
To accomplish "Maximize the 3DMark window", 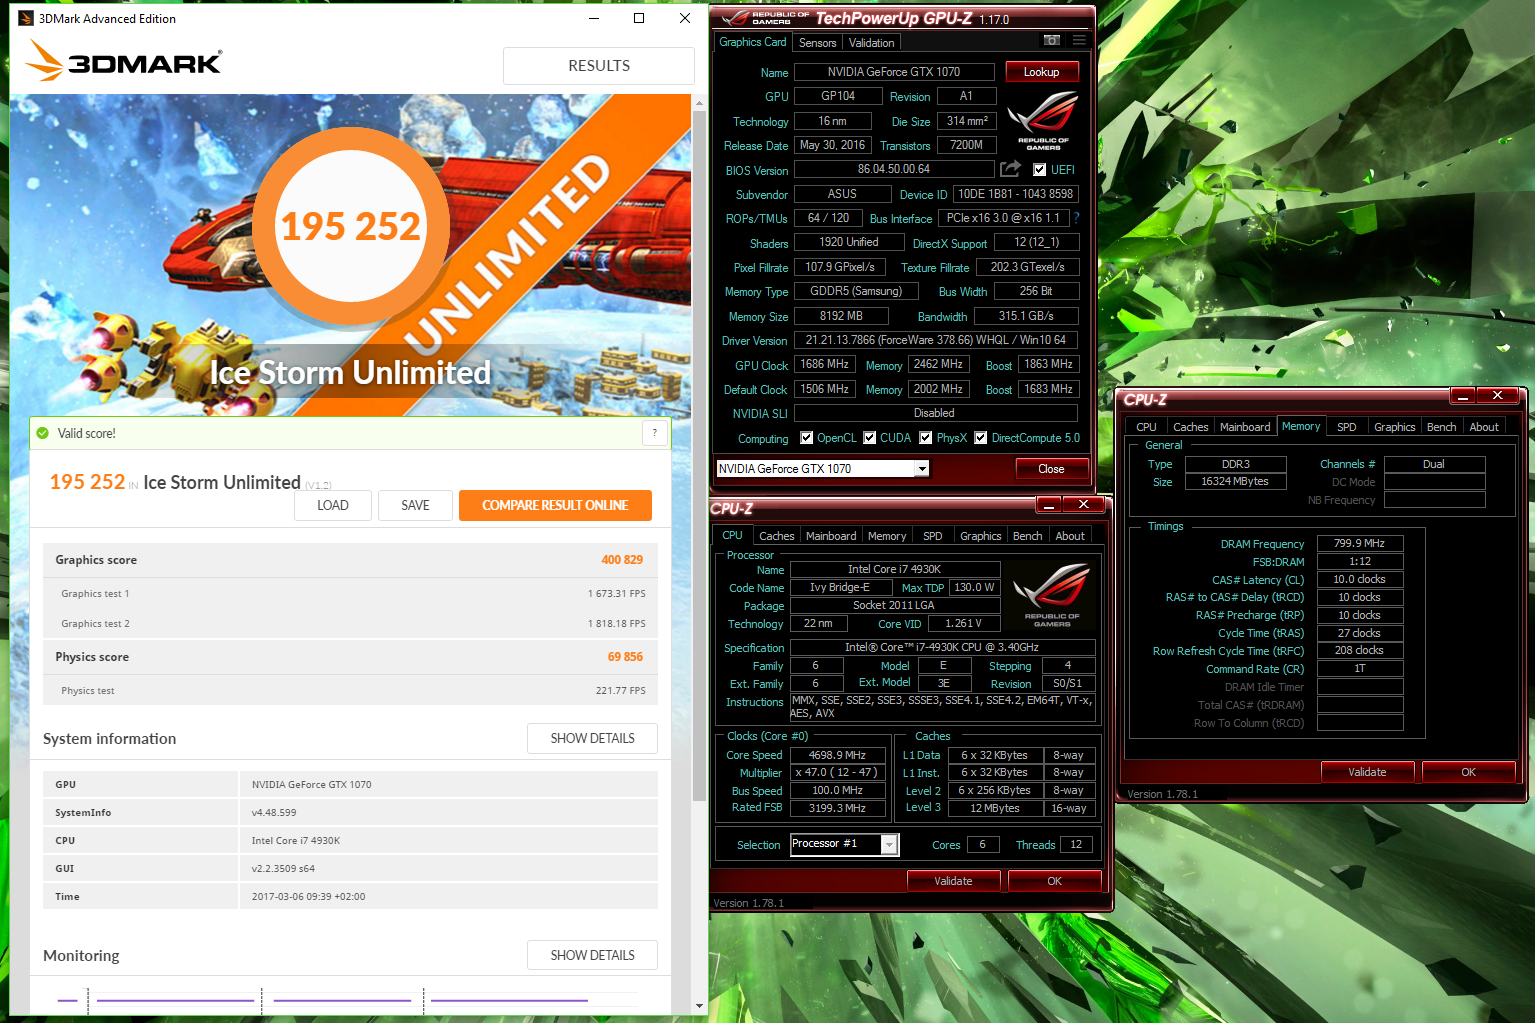I will click(x=639, y=18).
